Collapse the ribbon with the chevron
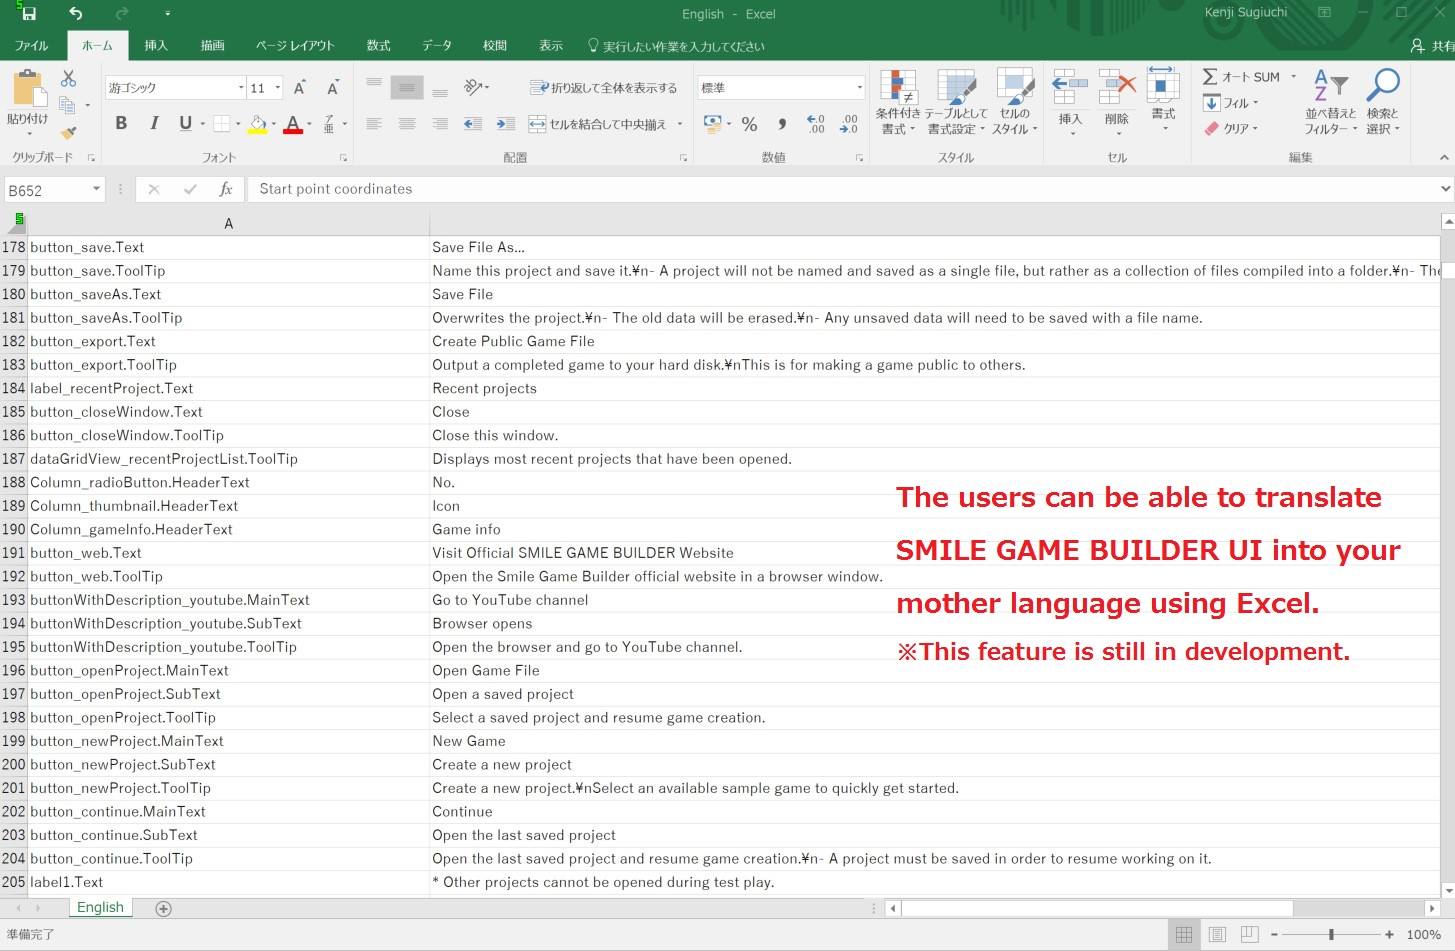The image size is (1455, 951). pos(1443,157)
